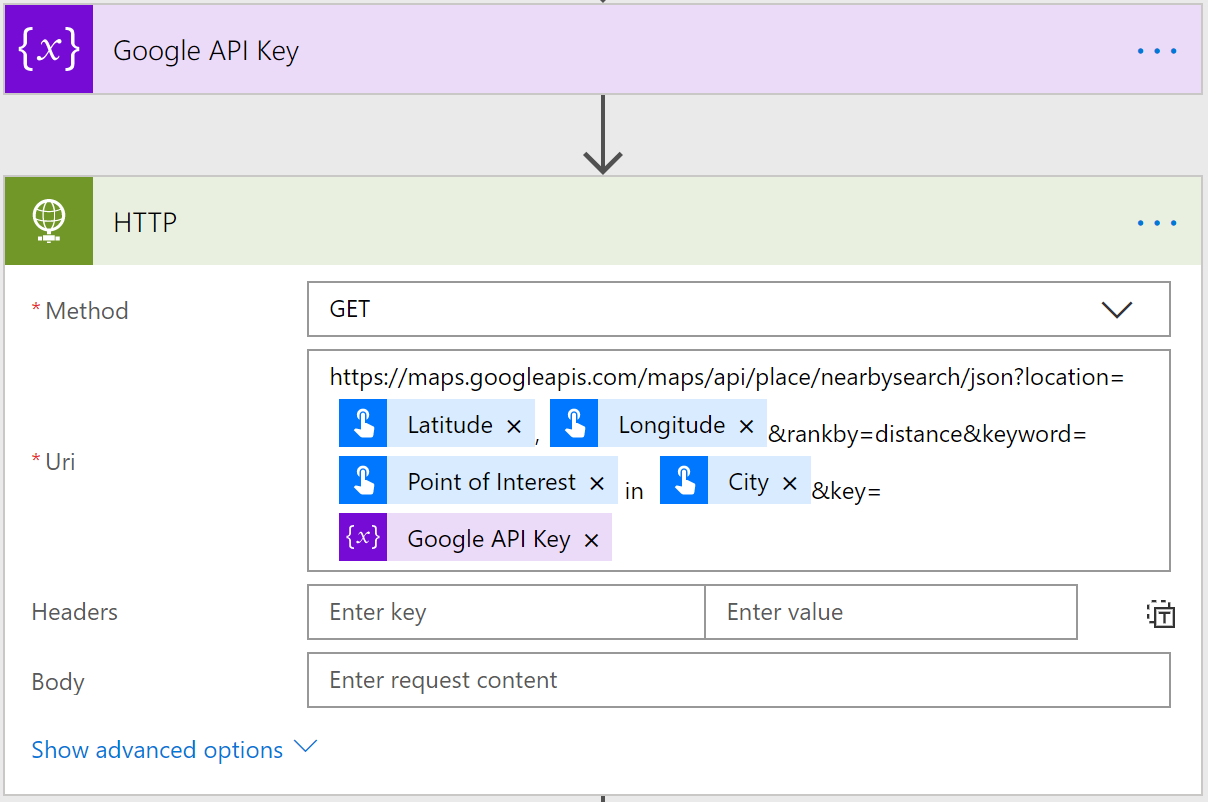Click the Headers Enter value field
1208x802 pixels.
tap(890, 612)
